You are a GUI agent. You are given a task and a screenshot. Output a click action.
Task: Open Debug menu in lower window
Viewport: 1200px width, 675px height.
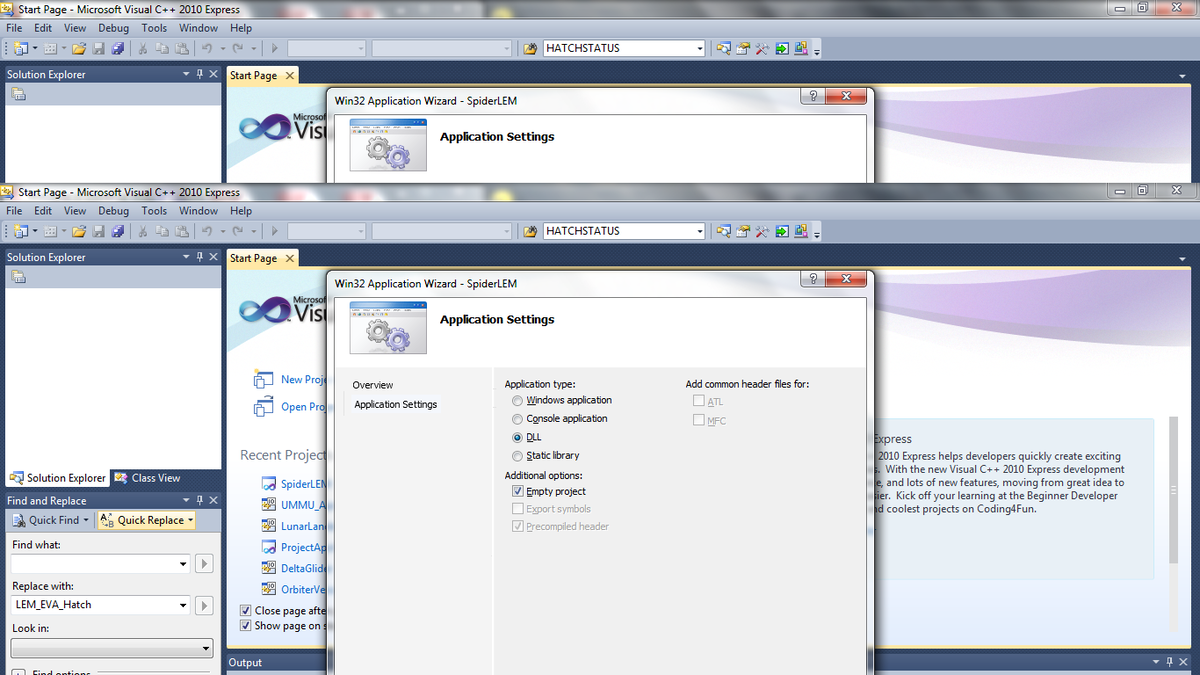(x=113, y=211)
